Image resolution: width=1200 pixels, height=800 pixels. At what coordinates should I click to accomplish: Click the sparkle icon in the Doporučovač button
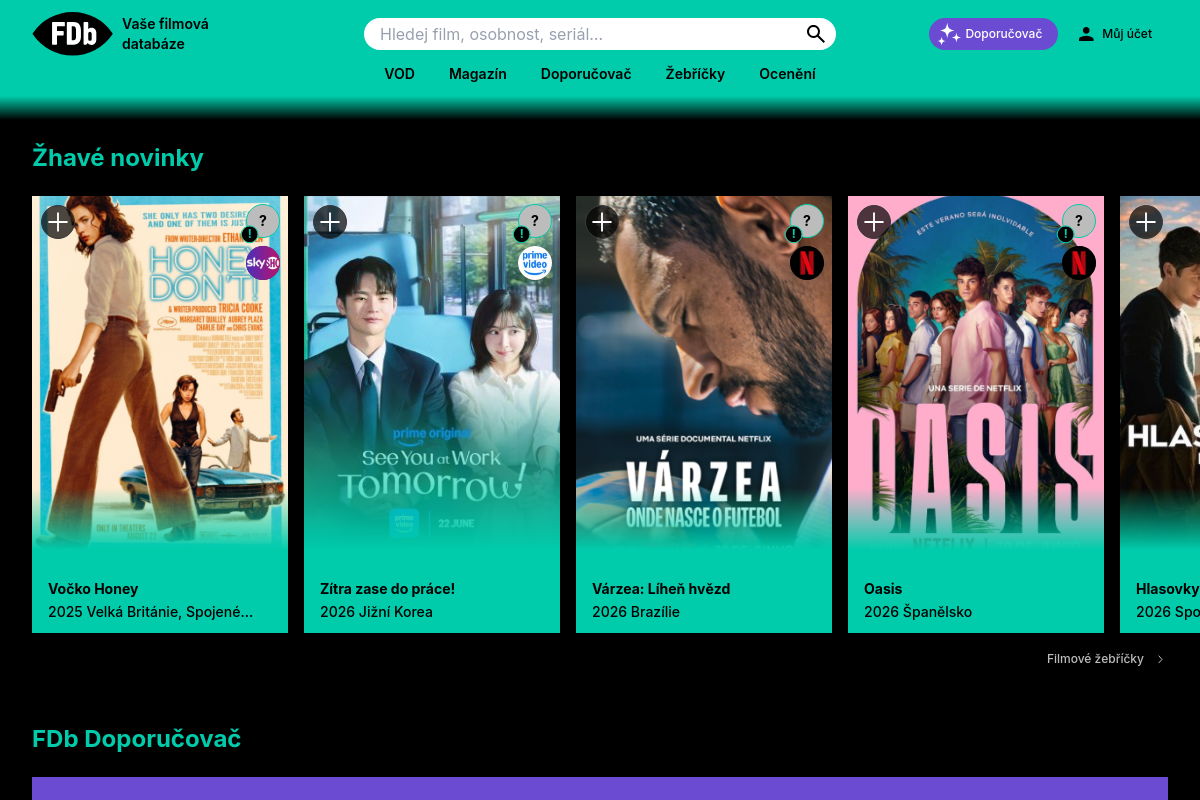949,34
